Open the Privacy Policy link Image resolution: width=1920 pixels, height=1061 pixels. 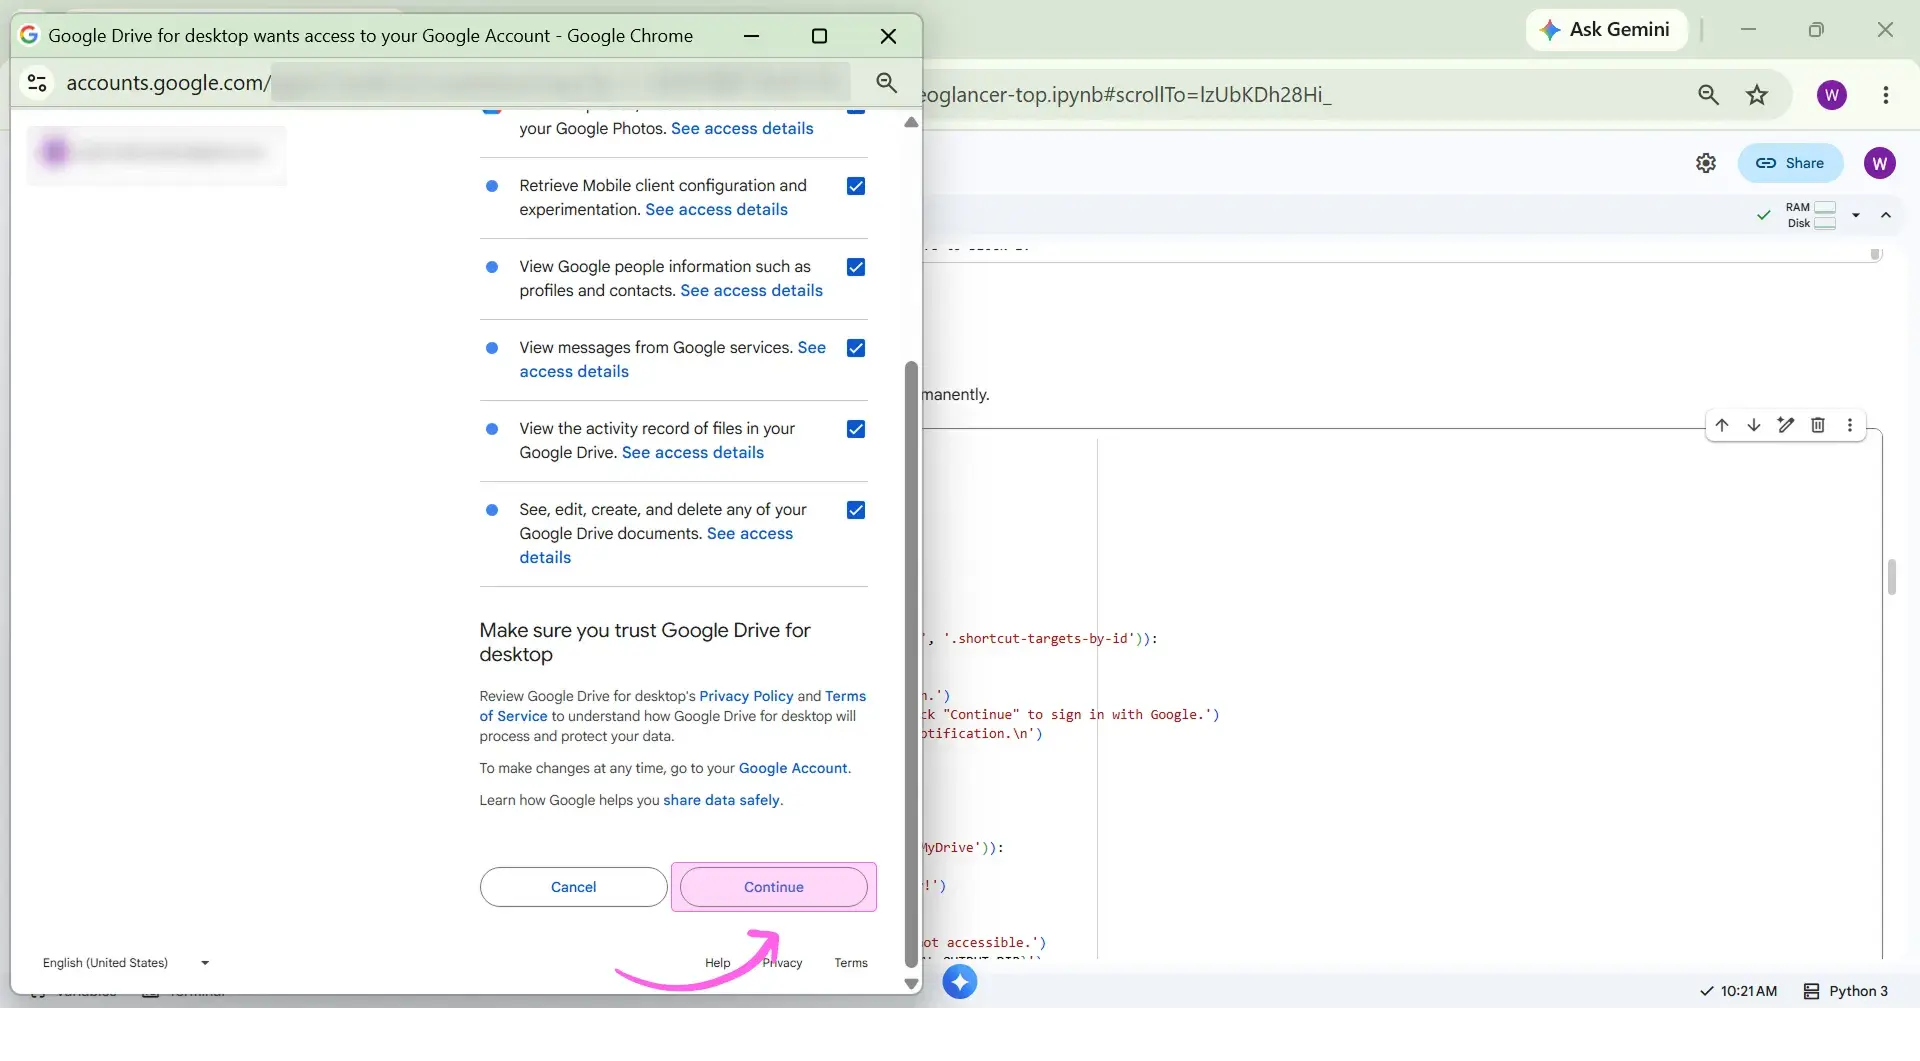[746, 696]
